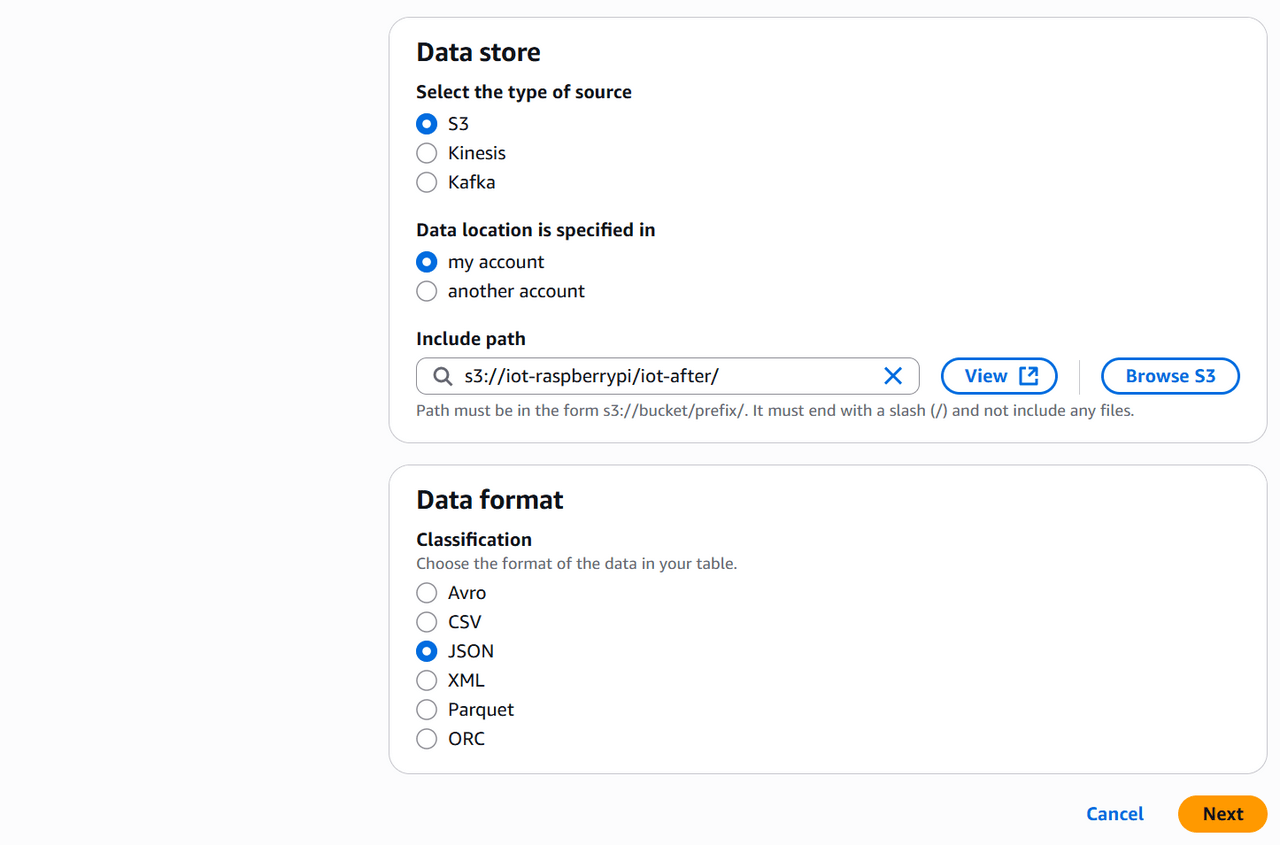1280x845 pixels.
Task: Choose Kafka as the source type
Action: pyautogui.click(x=427, y=182)
